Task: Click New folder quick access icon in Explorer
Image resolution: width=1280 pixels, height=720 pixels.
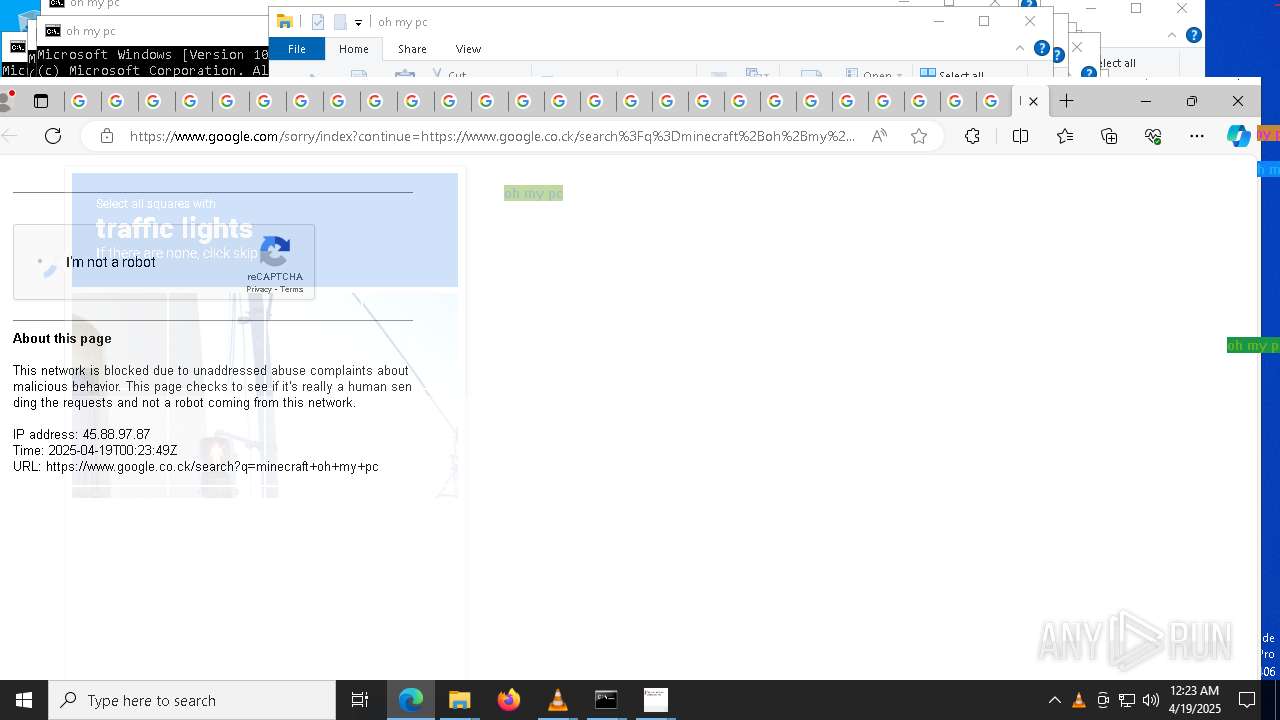Action: coord(340,22)
